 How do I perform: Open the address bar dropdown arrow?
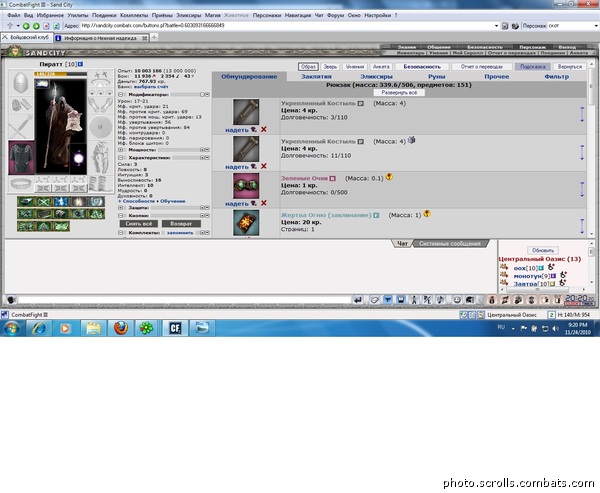click(x=497, y=26)
